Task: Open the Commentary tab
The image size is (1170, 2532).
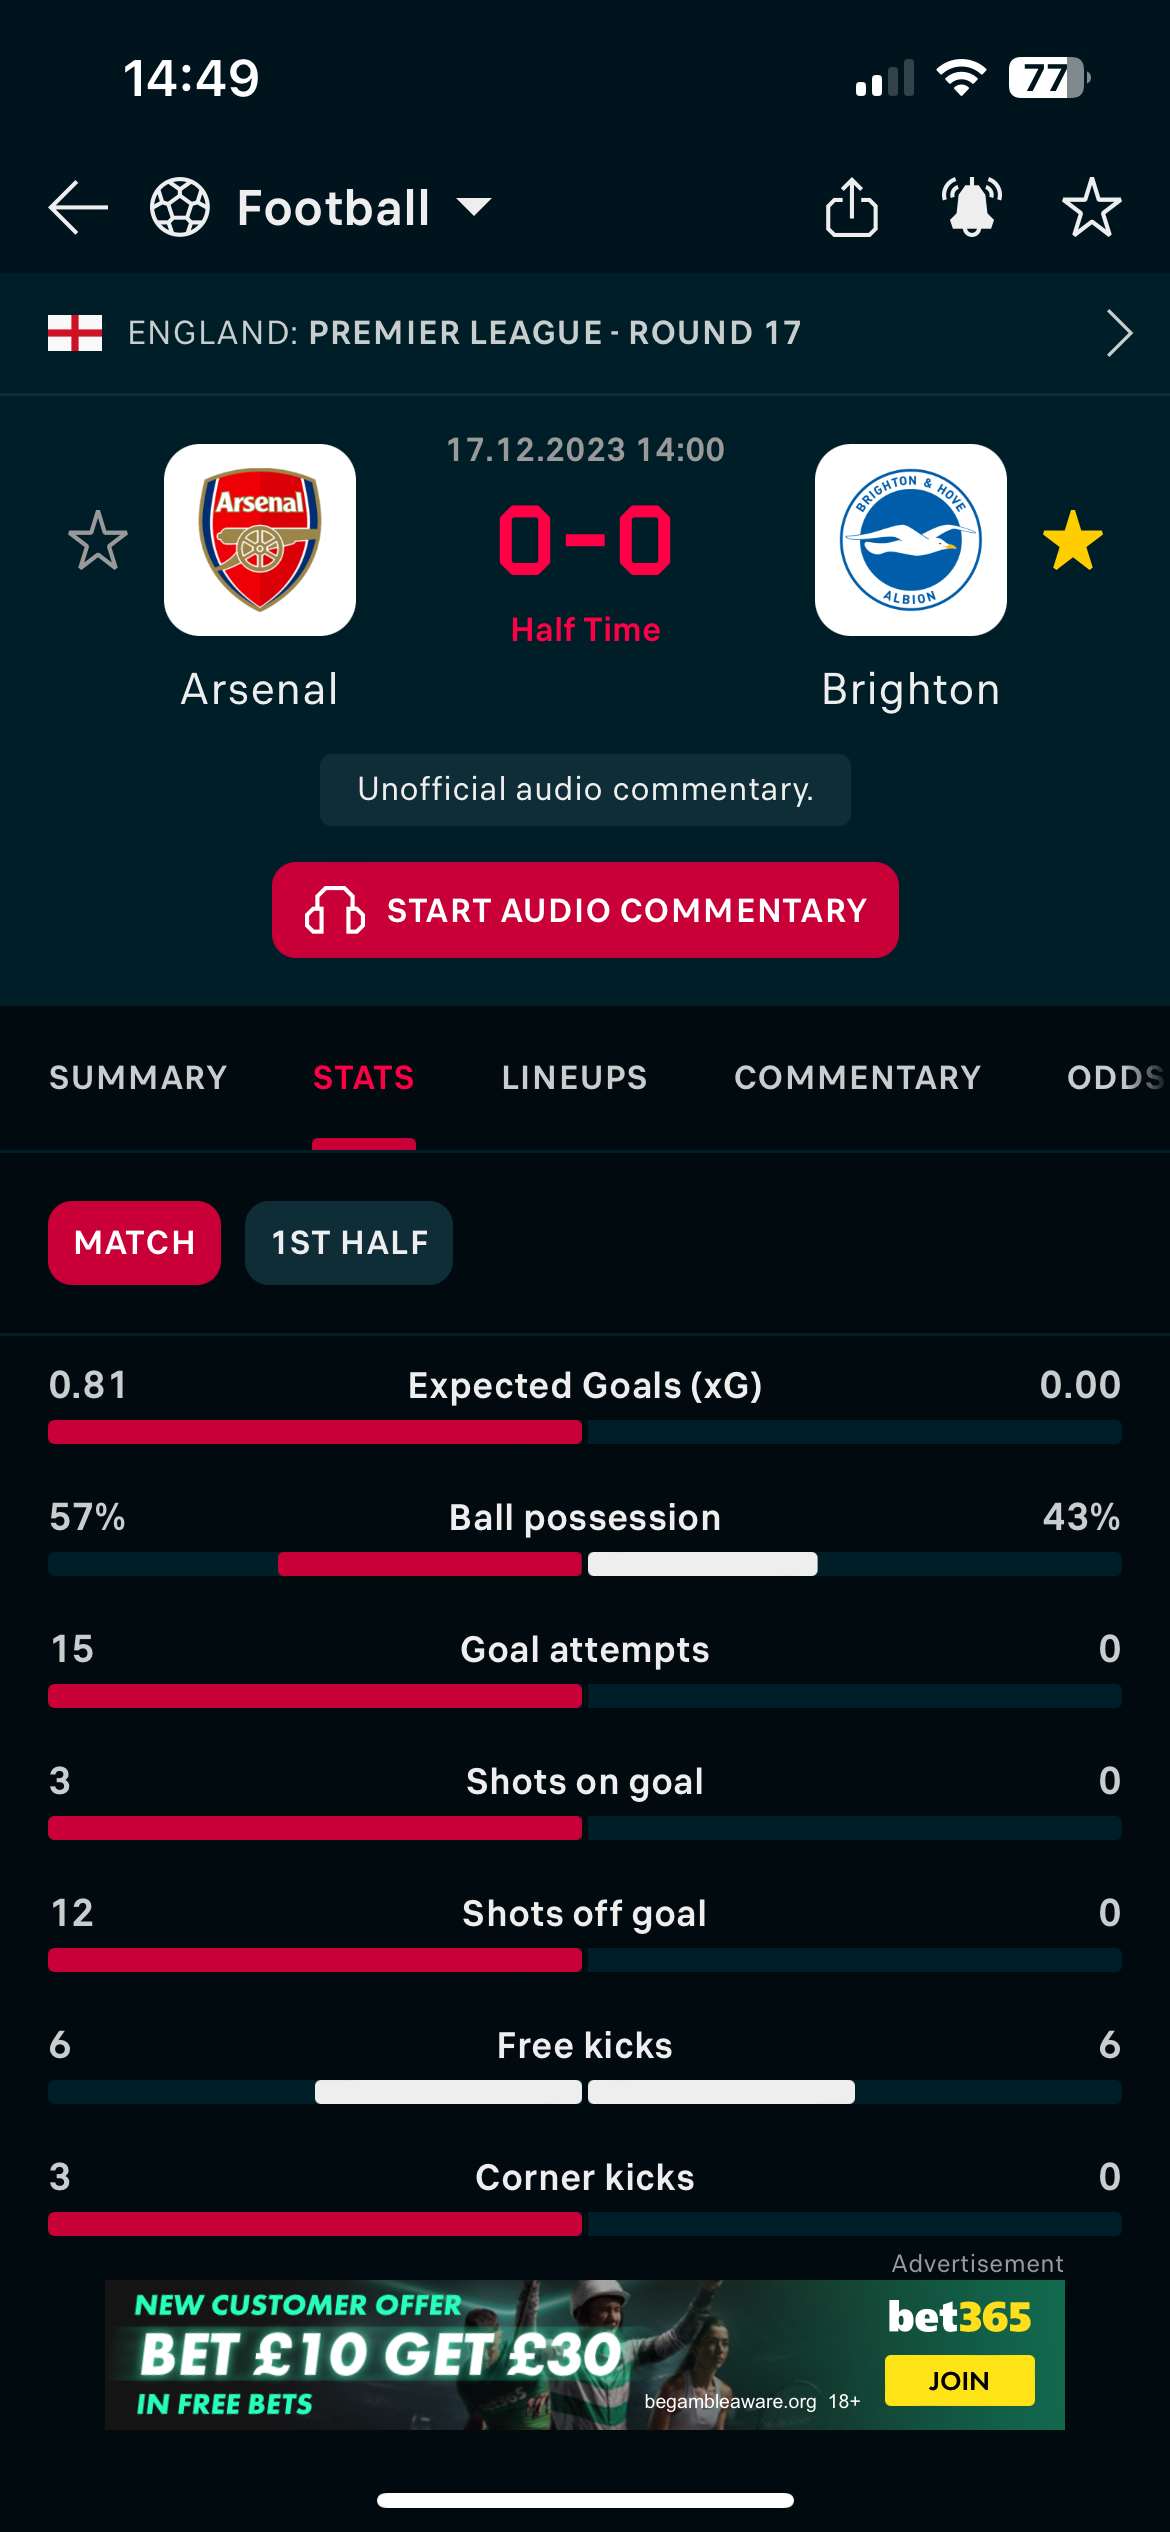Action: [857, 1077]
